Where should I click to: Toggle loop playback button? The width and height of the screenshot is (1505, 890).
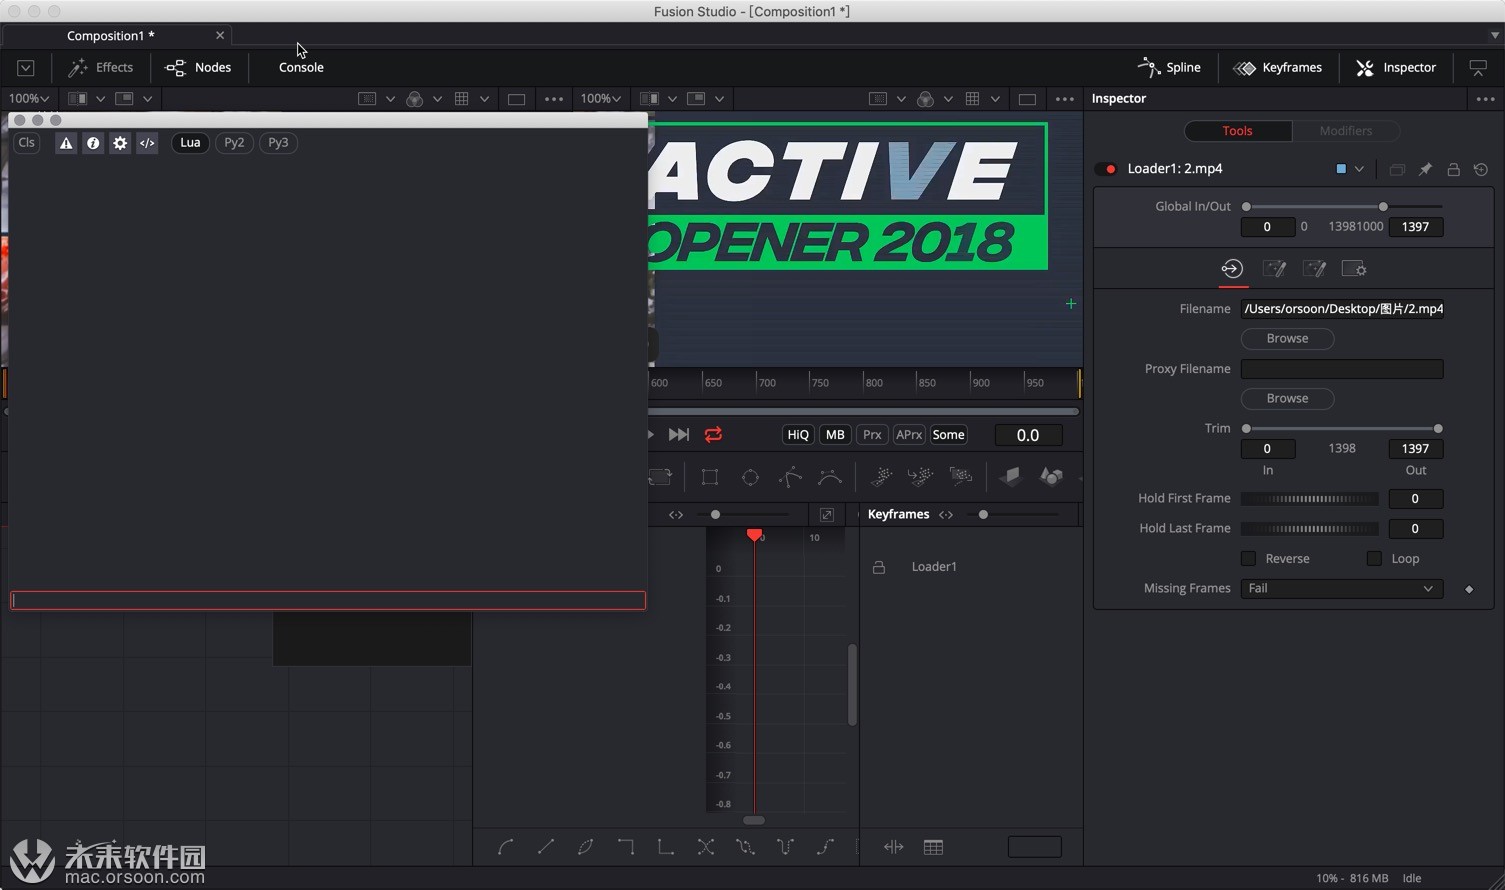click(713, 435)
